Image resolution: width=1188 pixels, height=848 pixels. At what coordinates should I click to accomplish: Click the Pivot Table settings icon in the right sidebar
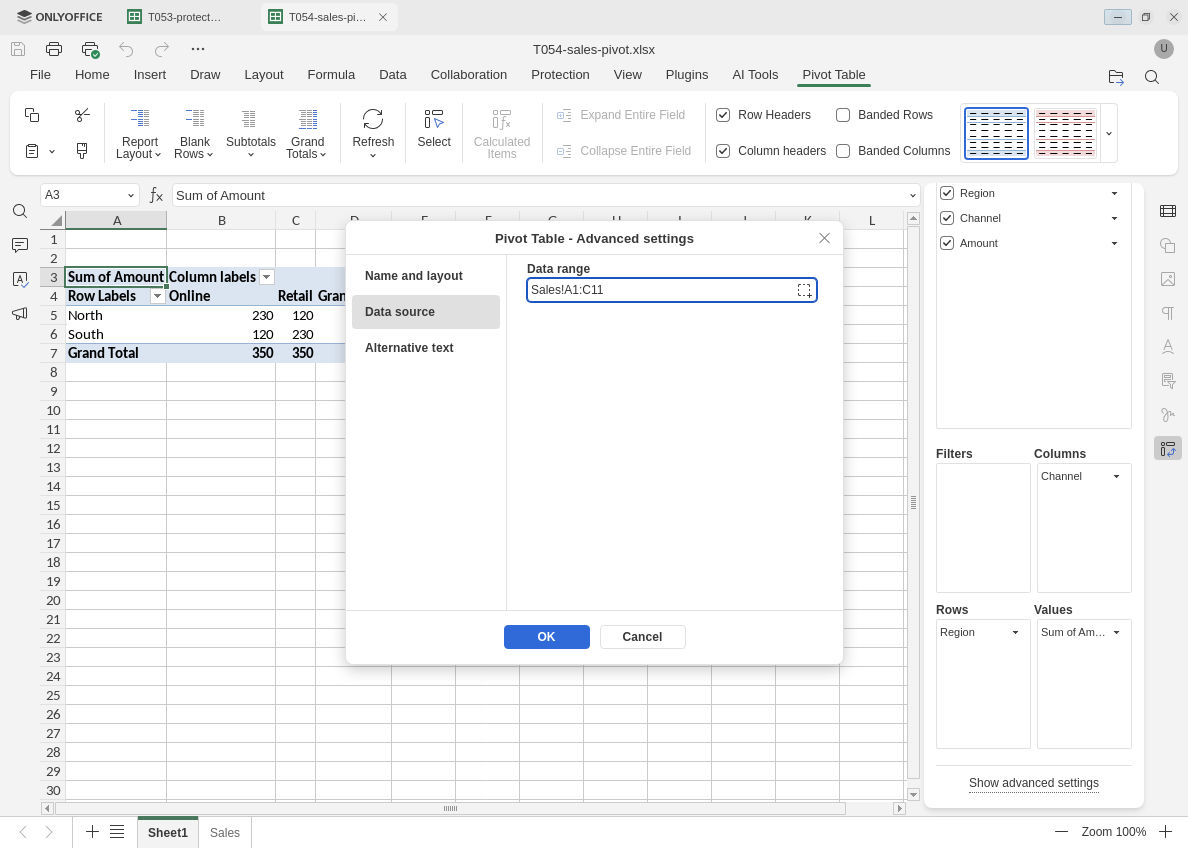coord(1168,449)
